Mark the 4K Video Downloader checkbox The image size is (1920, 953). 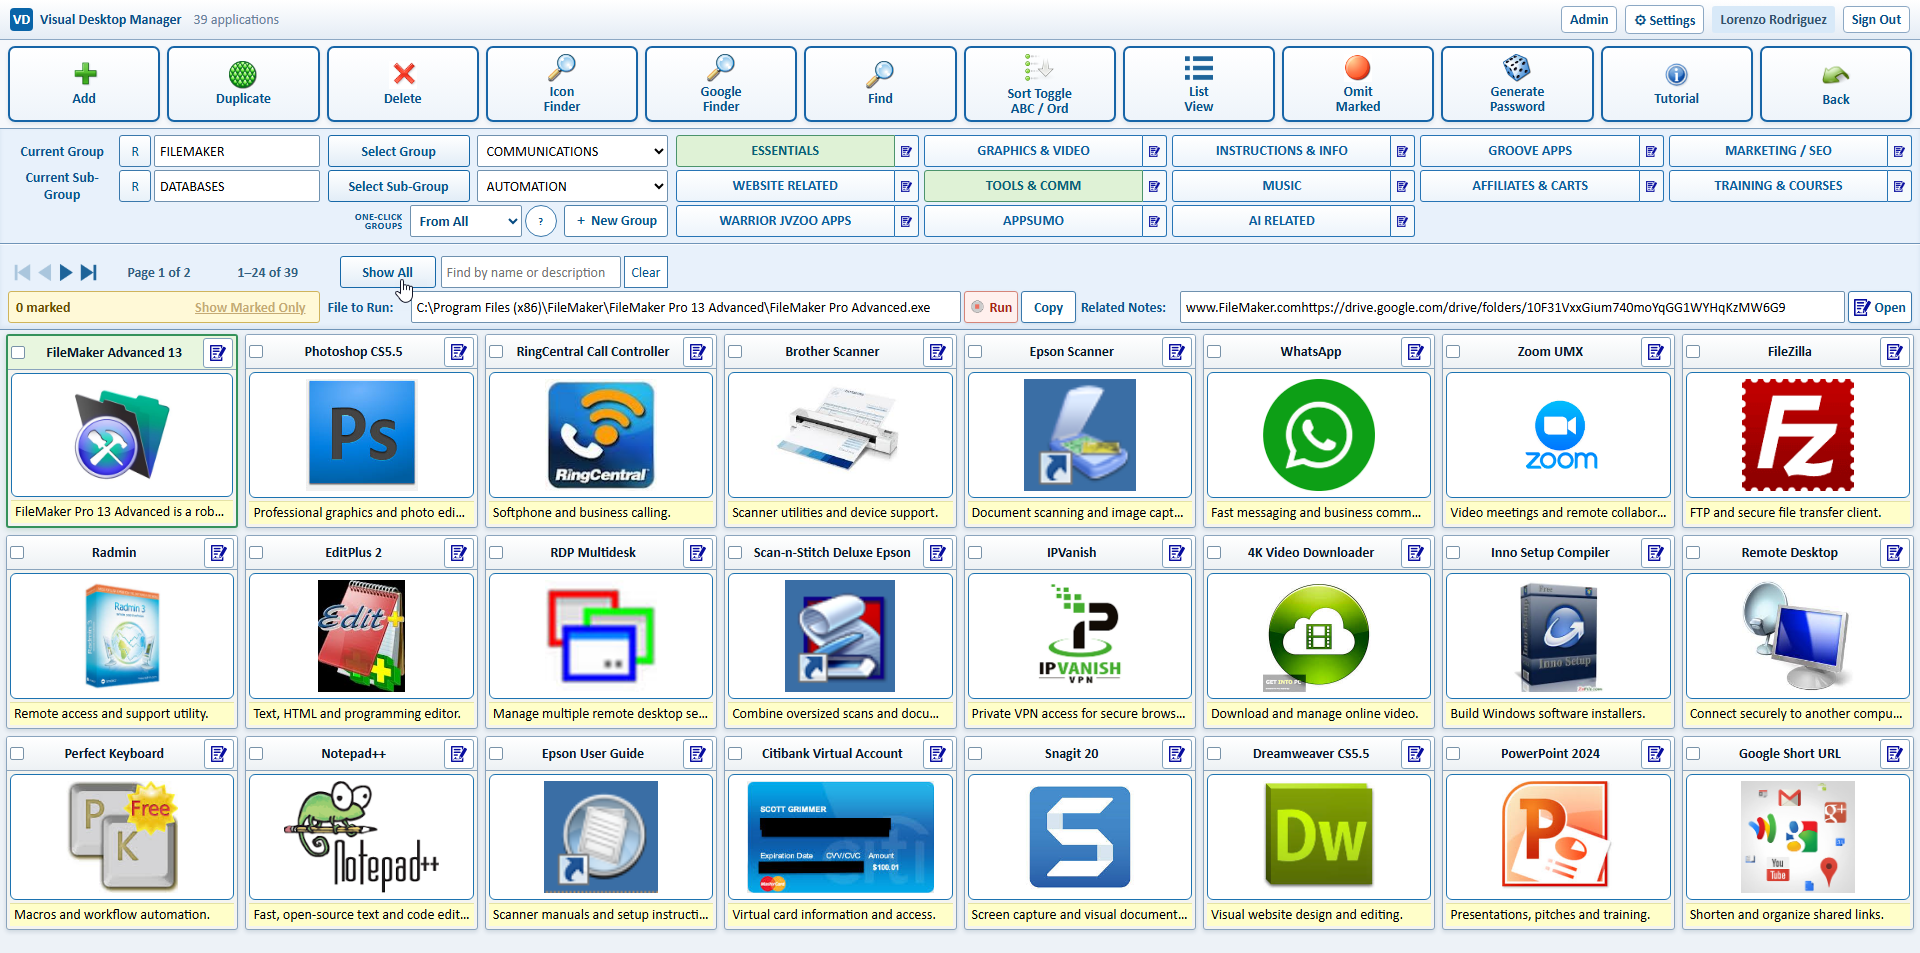1214,552
